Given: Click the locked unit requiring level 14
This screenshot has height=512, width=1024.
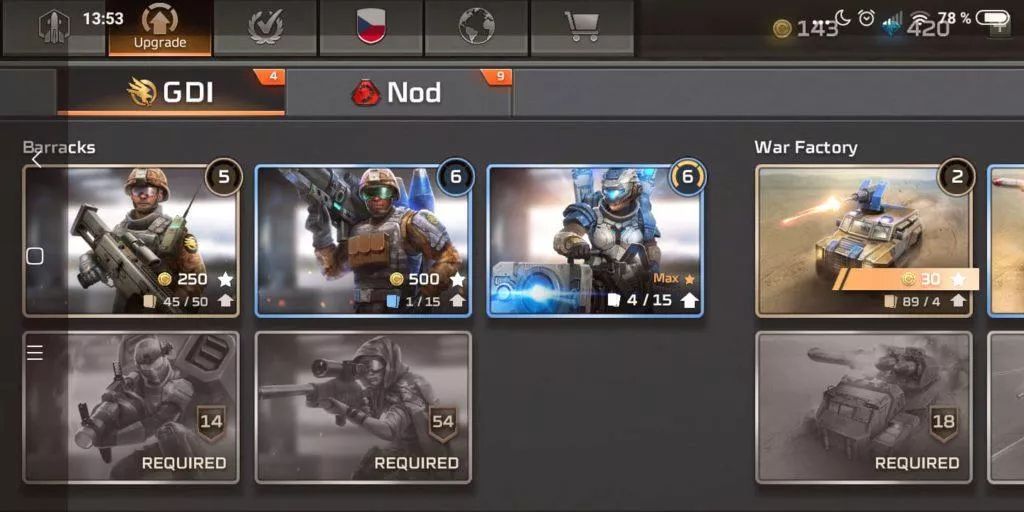Looking at the screenshot, I should coord(131,408).
